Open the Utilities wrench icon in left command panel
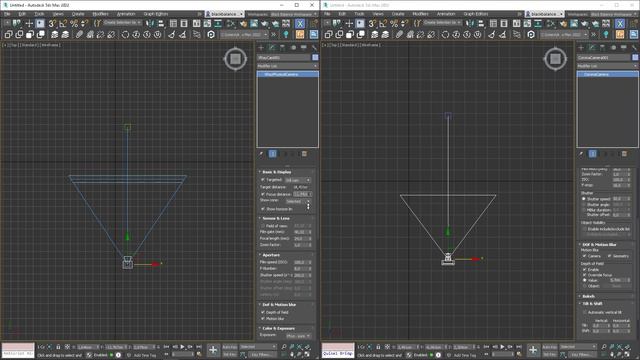 (314, 48)
